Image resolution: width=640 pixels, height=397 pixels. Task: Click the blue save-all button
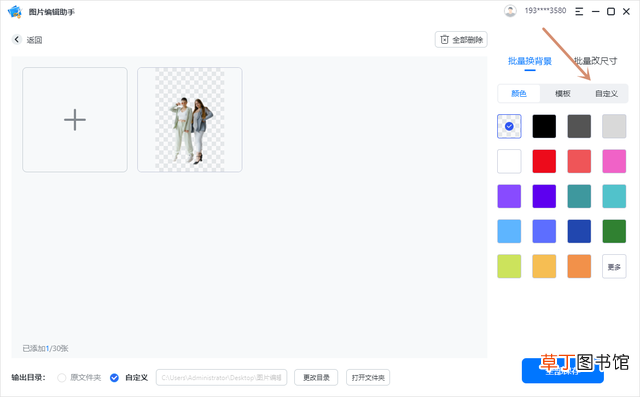(562, 371)
